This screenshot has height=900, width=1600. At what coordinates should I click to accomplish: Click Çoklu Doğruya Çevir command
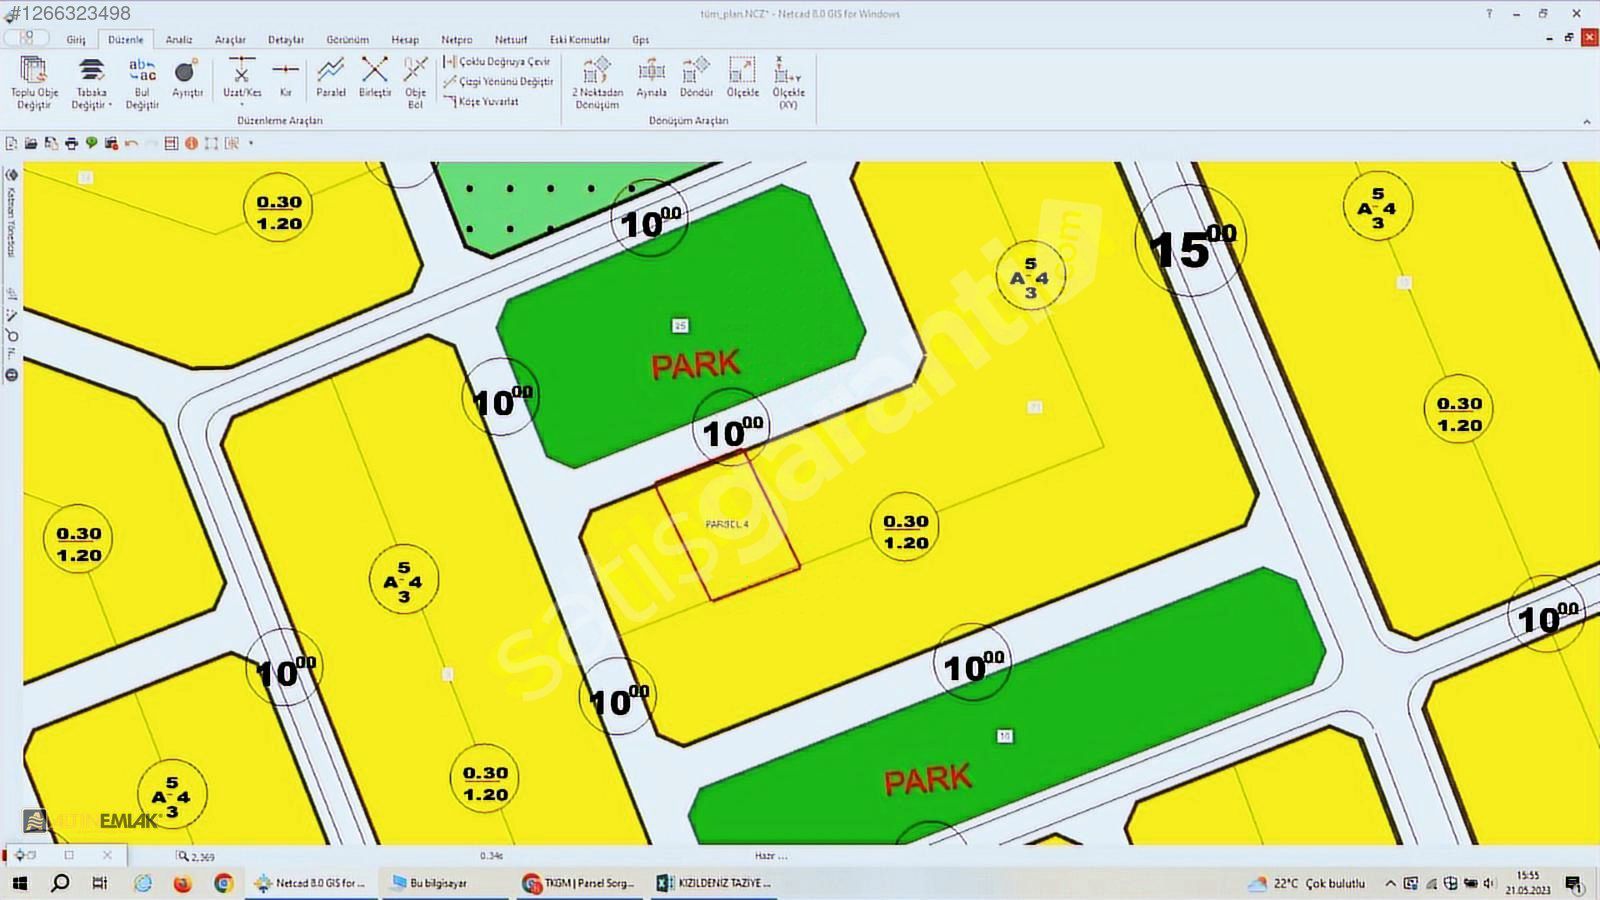click(x=498, y=62)
